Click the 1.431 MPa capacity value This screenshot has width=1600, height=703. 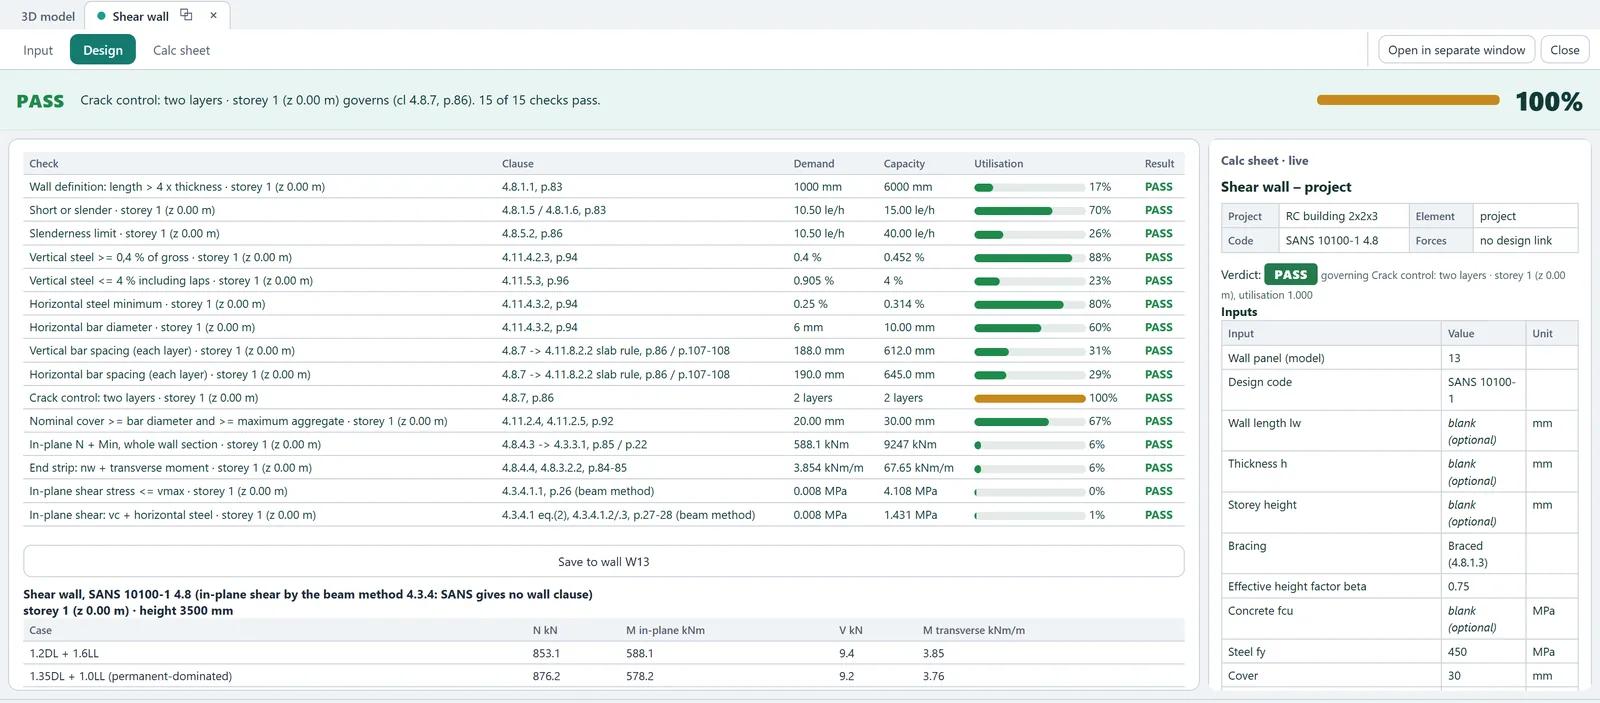(910, 515)
